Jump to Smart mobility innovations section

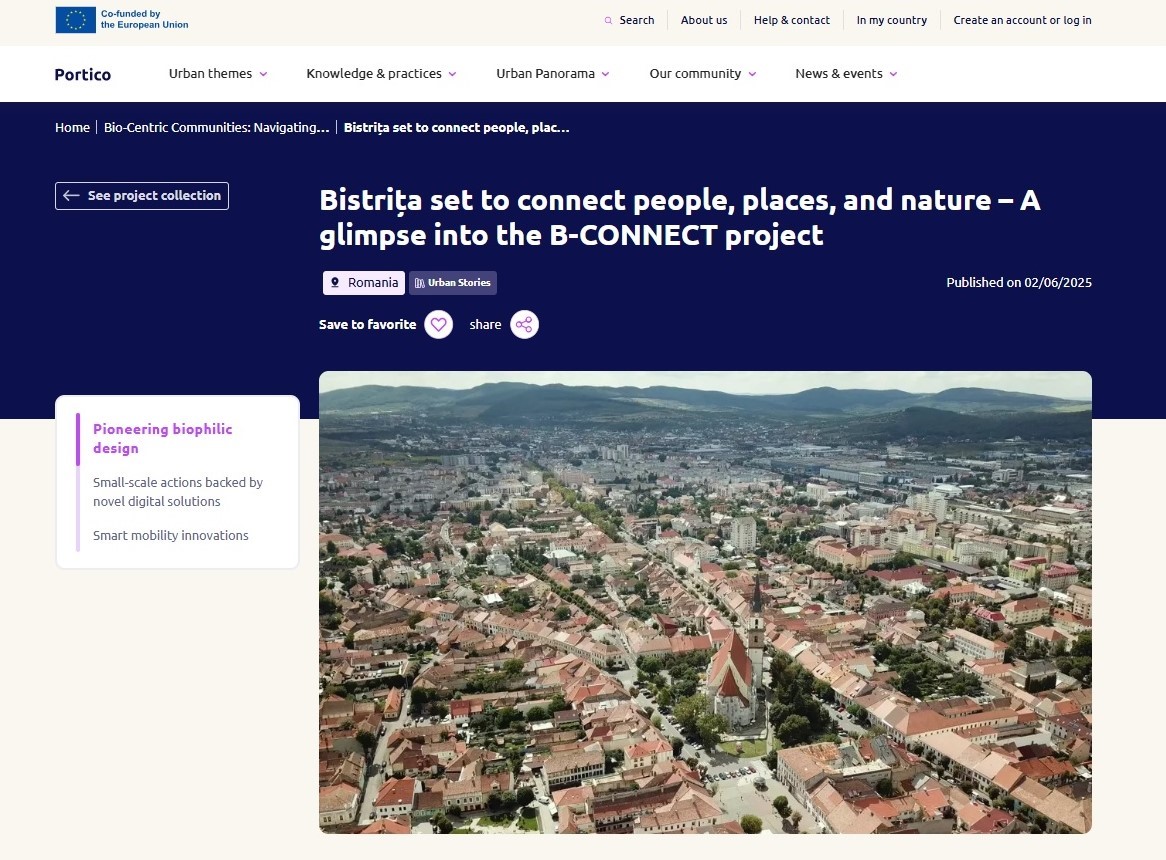tap(171, 536)
